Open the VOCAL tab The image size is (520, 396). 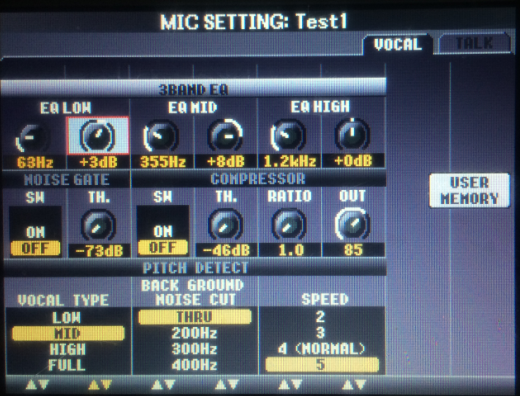coord(398,44)
